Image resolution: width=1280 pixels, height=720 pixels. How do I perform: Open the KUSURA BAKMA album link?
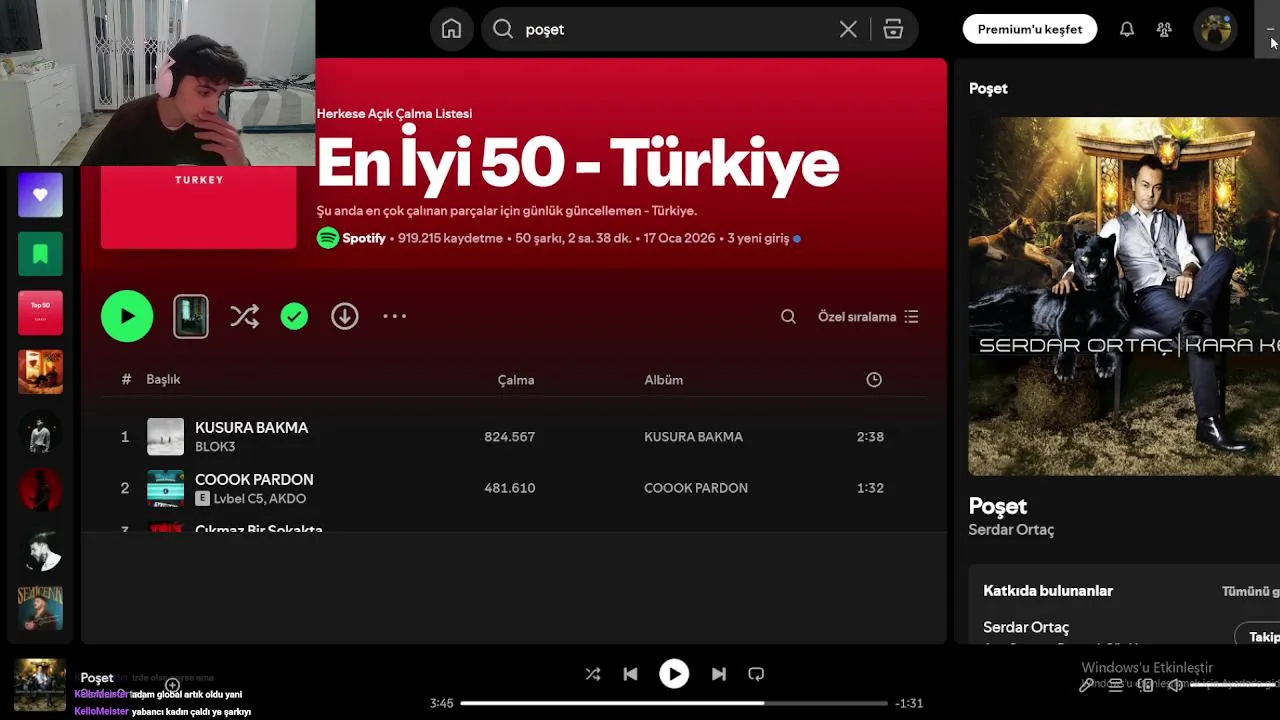coord(693,437)
